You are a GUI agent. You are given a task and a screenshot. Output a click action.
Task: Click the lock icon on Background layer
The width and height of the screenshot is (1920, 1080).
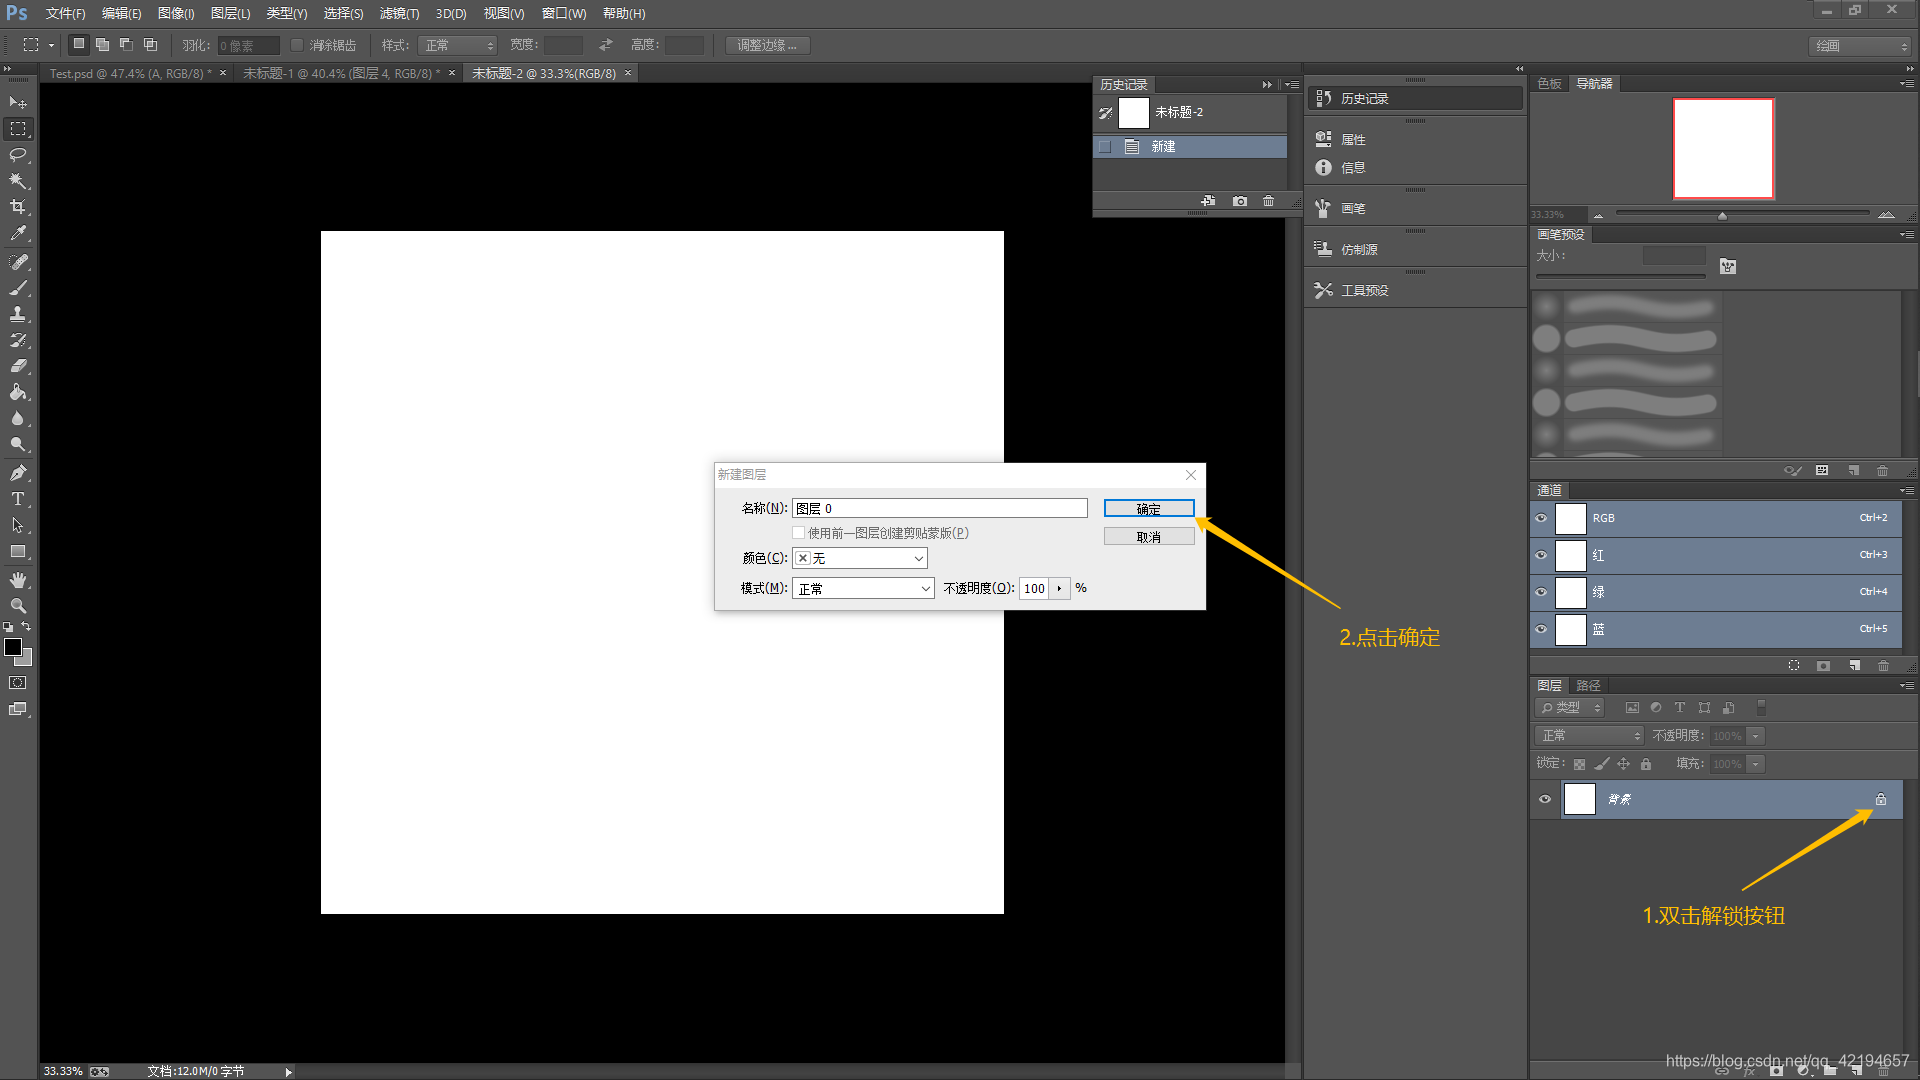click(1880, 799)
